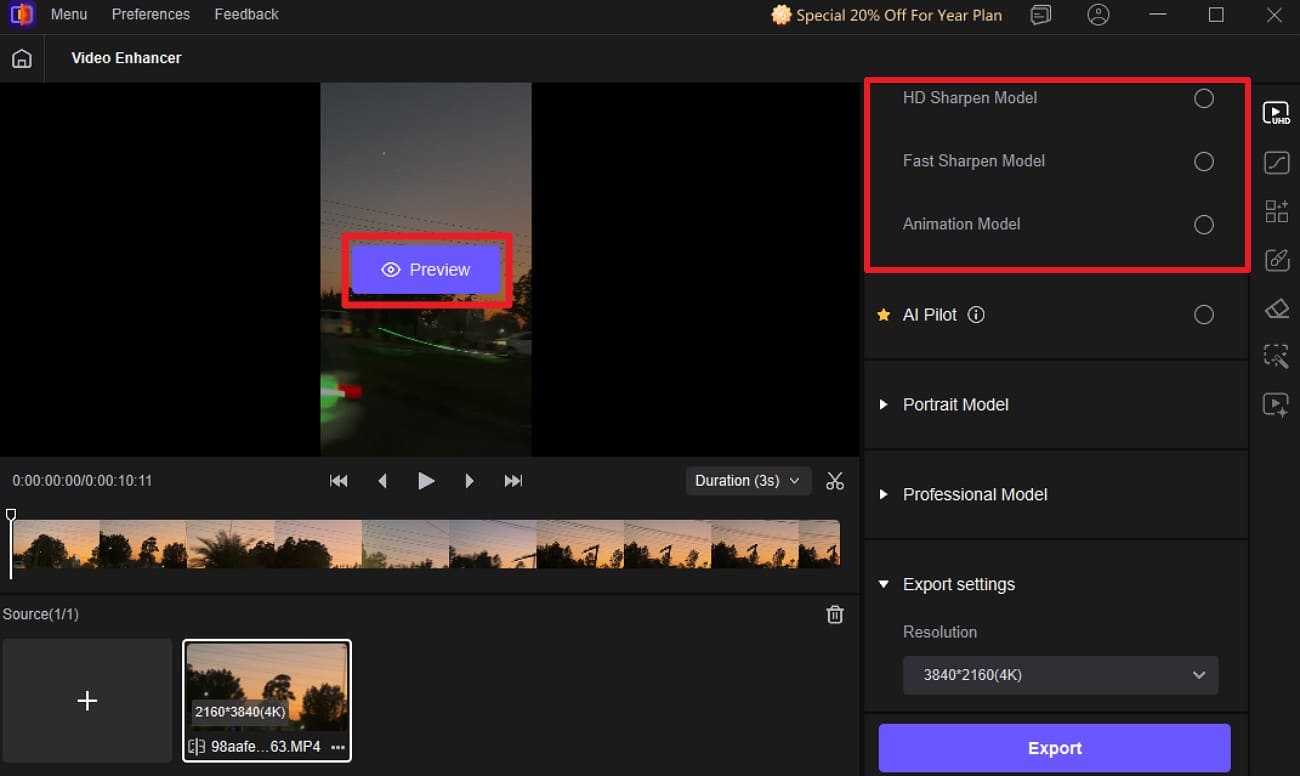Open the frame interpolation tool icon
The width and height of the screenshot is (1300, 776).
click(1276, 211)
